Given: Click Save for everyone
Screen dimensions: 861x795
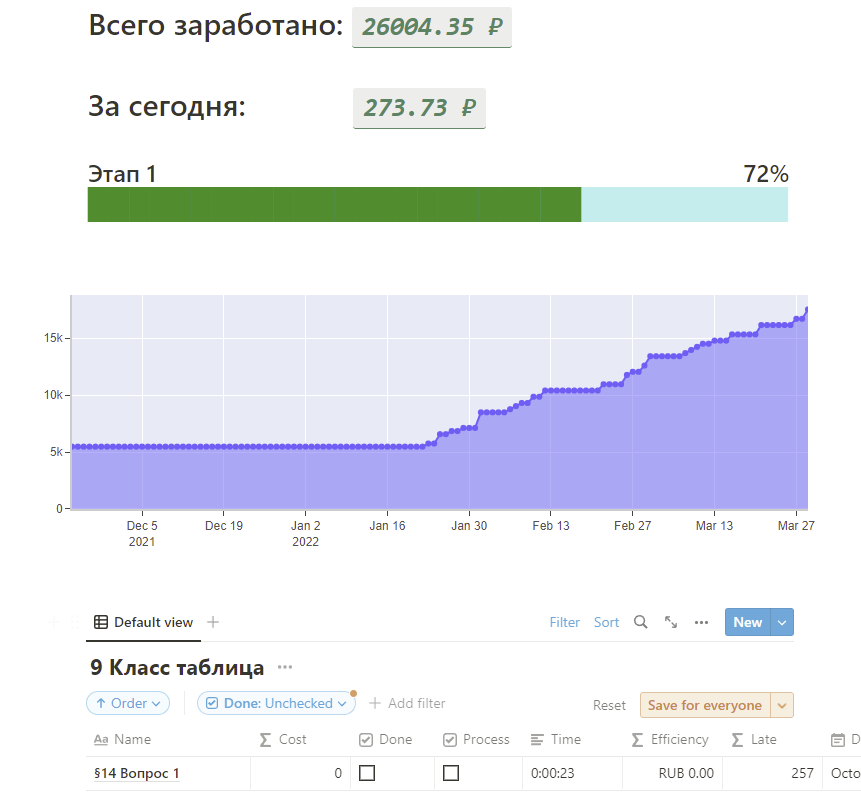Looking at the screenshot, I should point(705,705).
